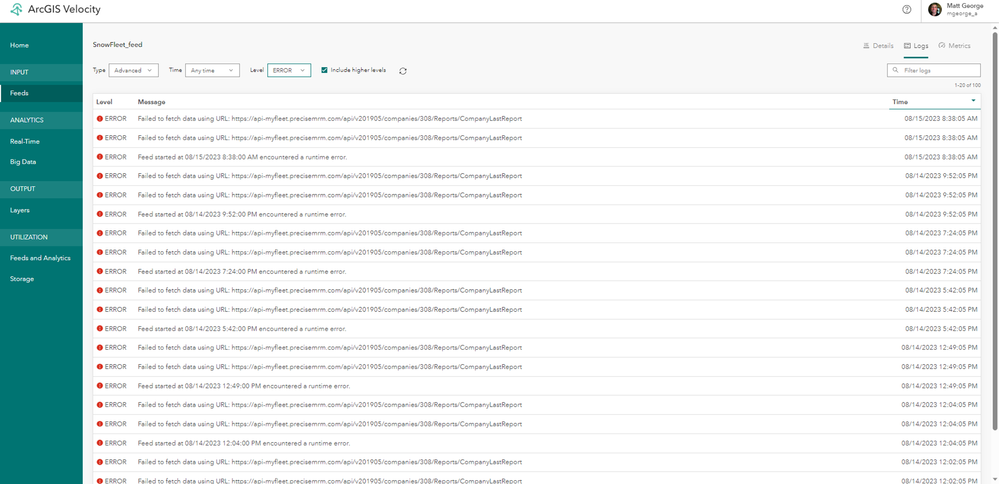Image resolution: width=999 pixels, height=484 pixels.
Task: Open Real-Time analytics in sidebar
Action: [x=25, y=141]
